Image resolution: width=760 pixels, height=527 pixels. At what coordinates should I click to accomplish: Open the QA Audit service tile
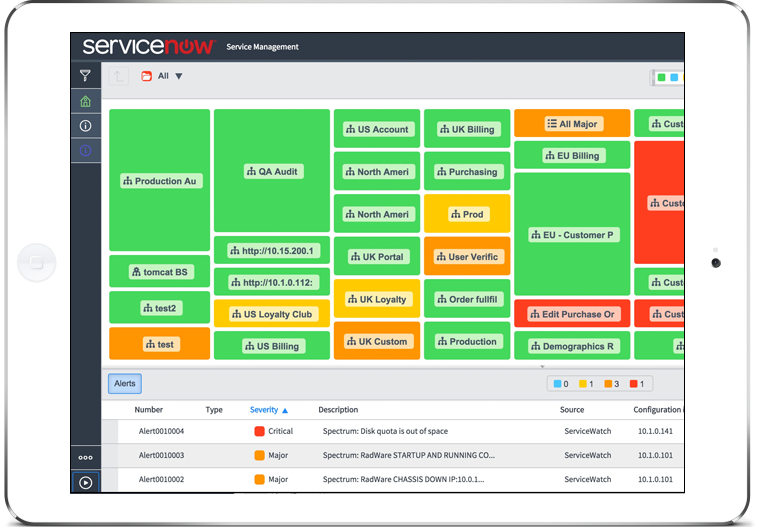point(272,171)
